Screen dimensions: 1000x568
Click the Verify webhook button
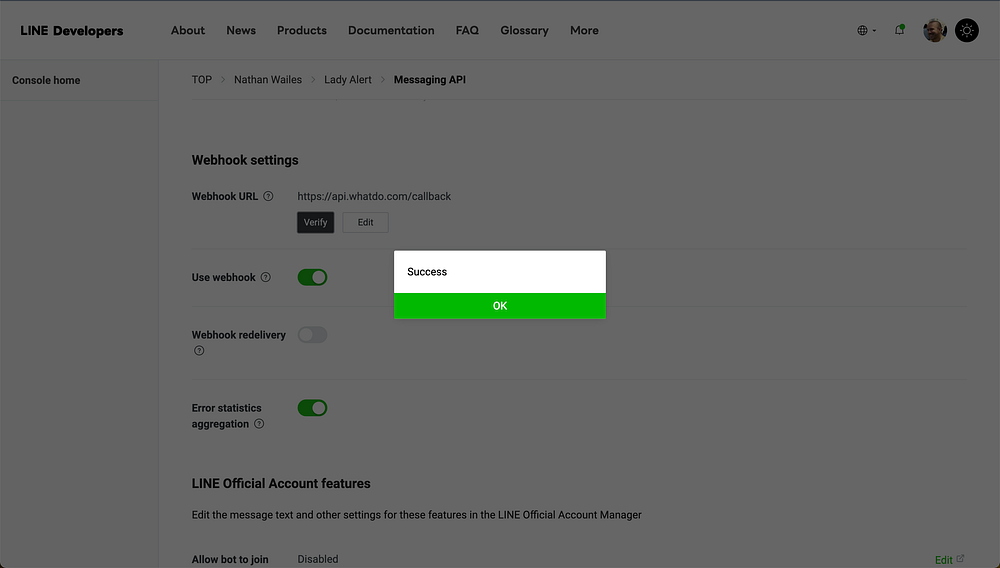click(x=315, y=222)
